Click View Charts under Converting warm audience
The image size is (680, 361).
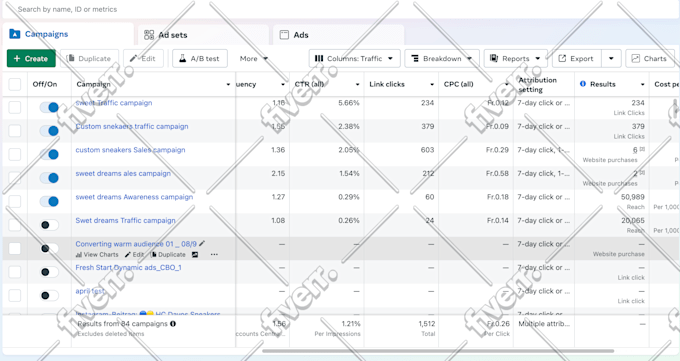[x=97, y=255]
